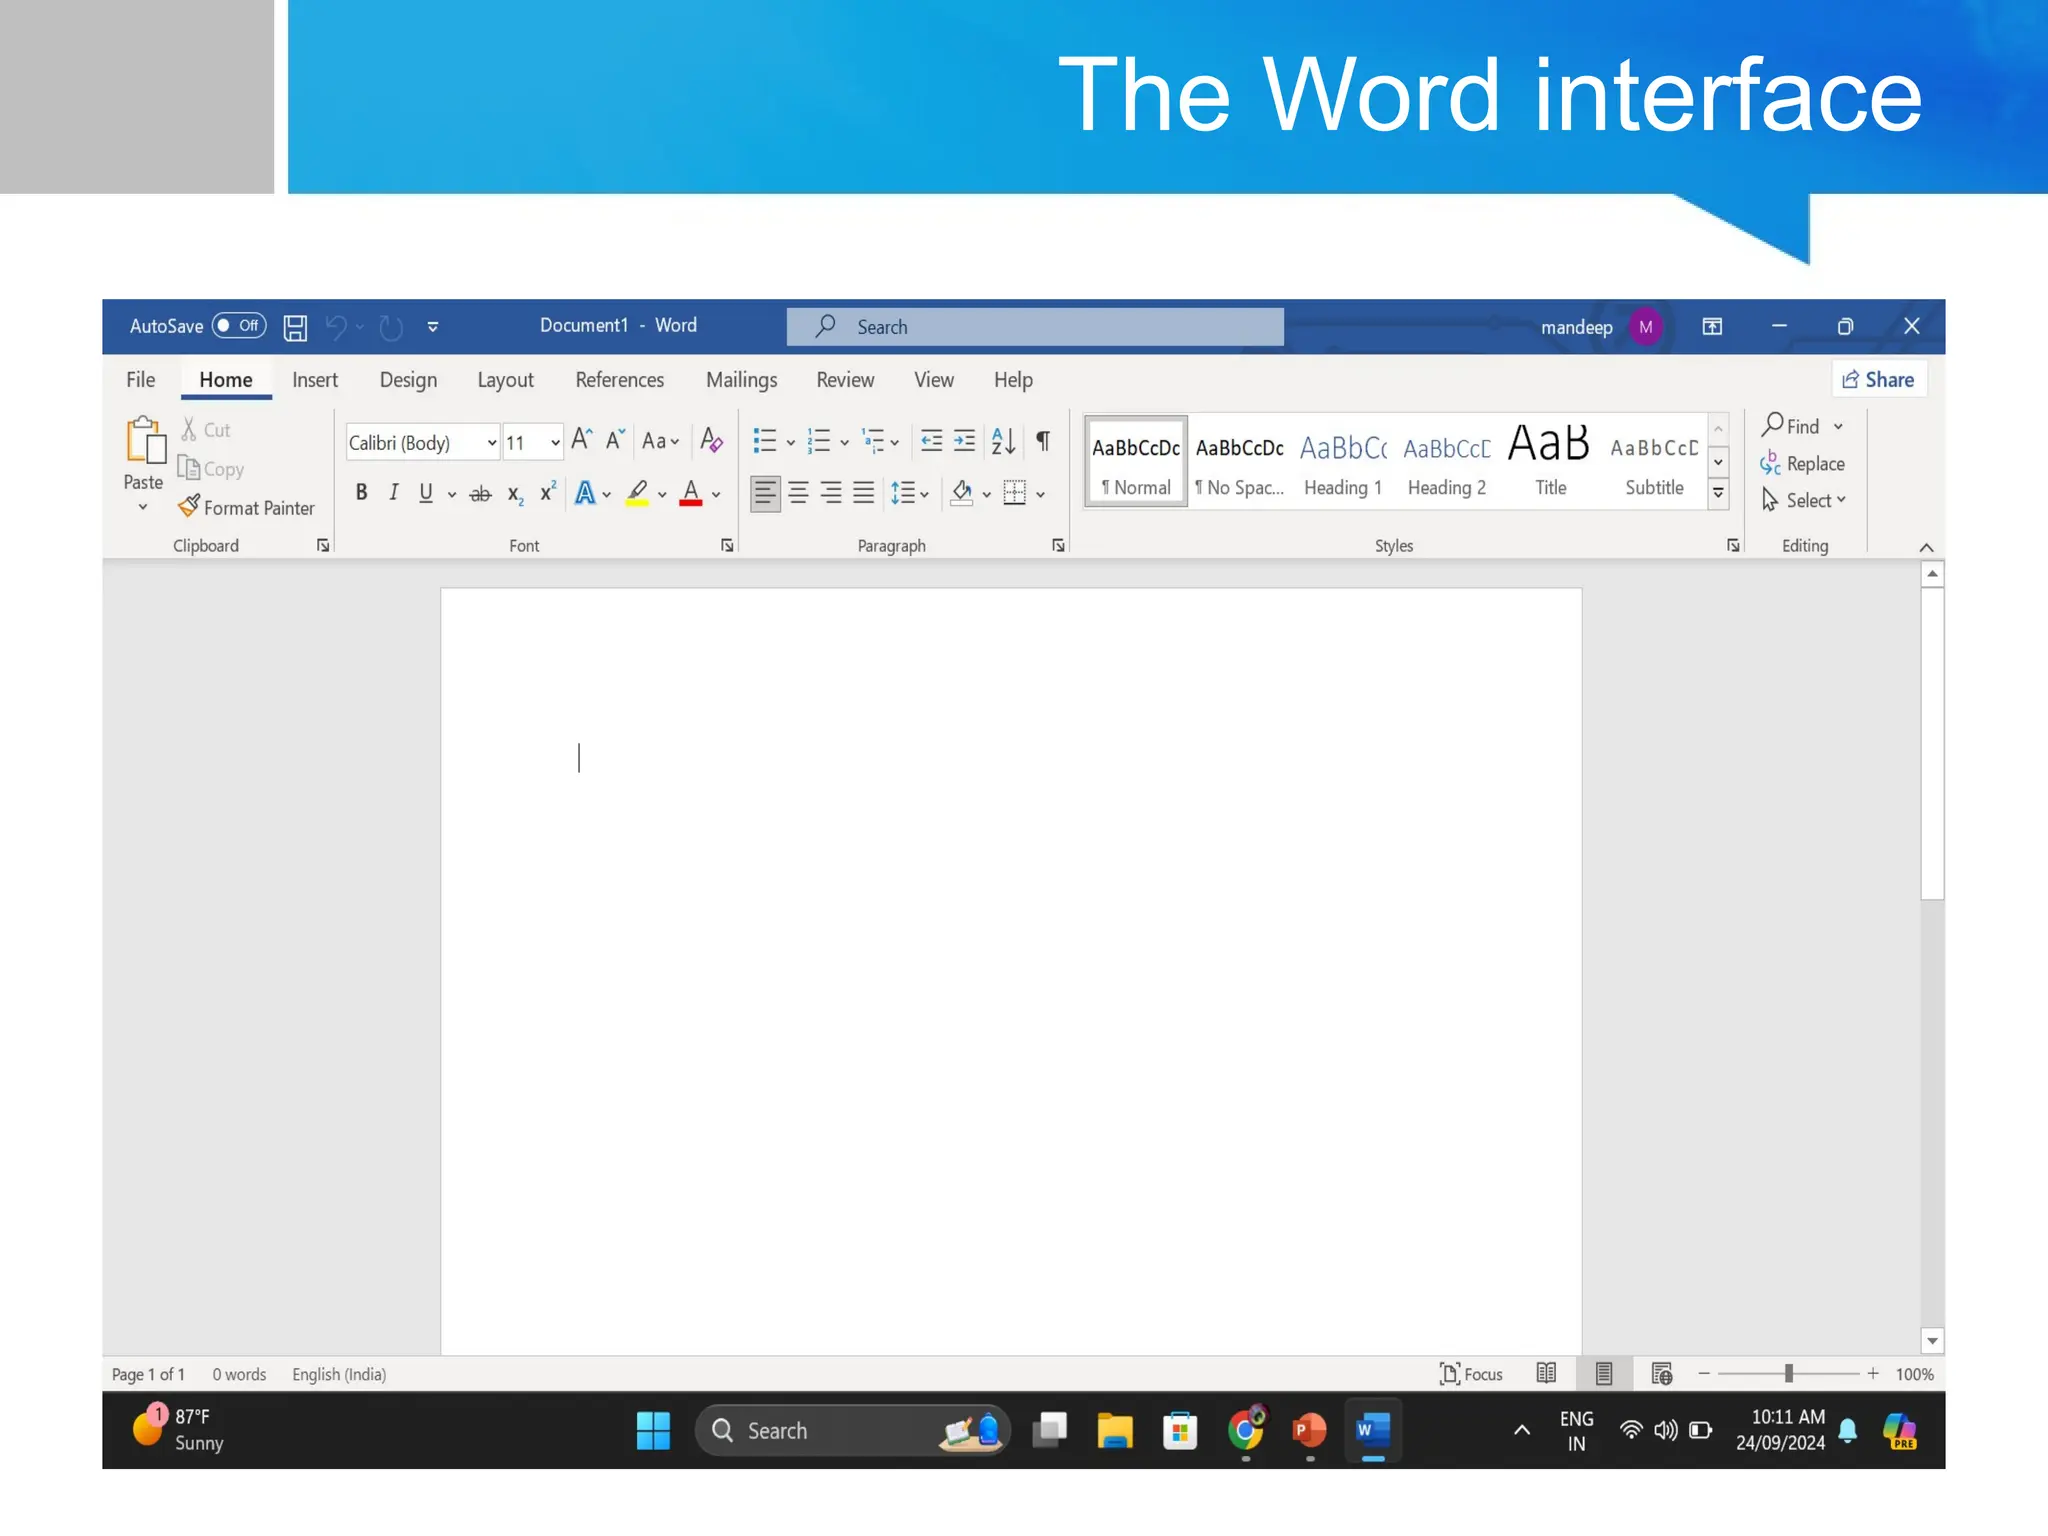Viewport: 2048px width, 1536px height.
Task: Click the Decrease Indent icon
Action: (931, 440)
